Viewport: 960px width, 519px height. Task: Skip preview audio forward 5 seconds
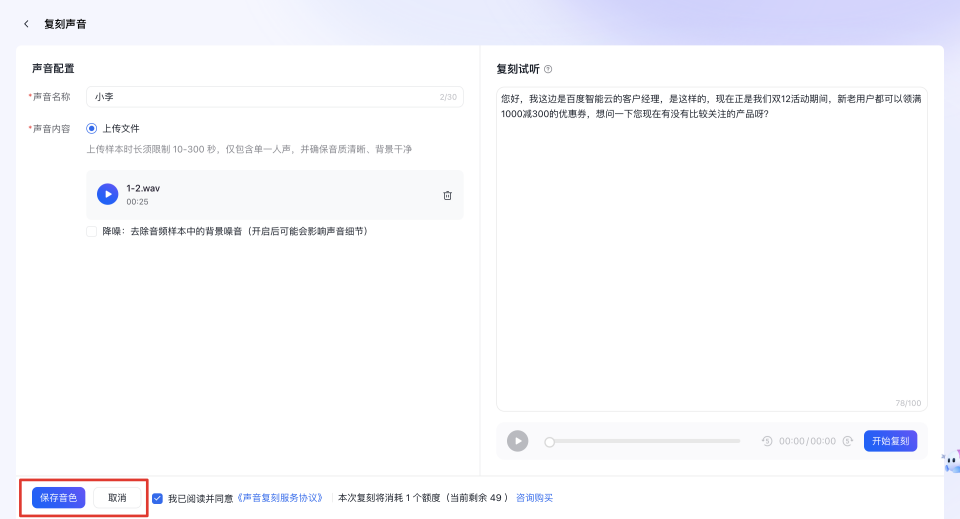click(x=847, y=441)
